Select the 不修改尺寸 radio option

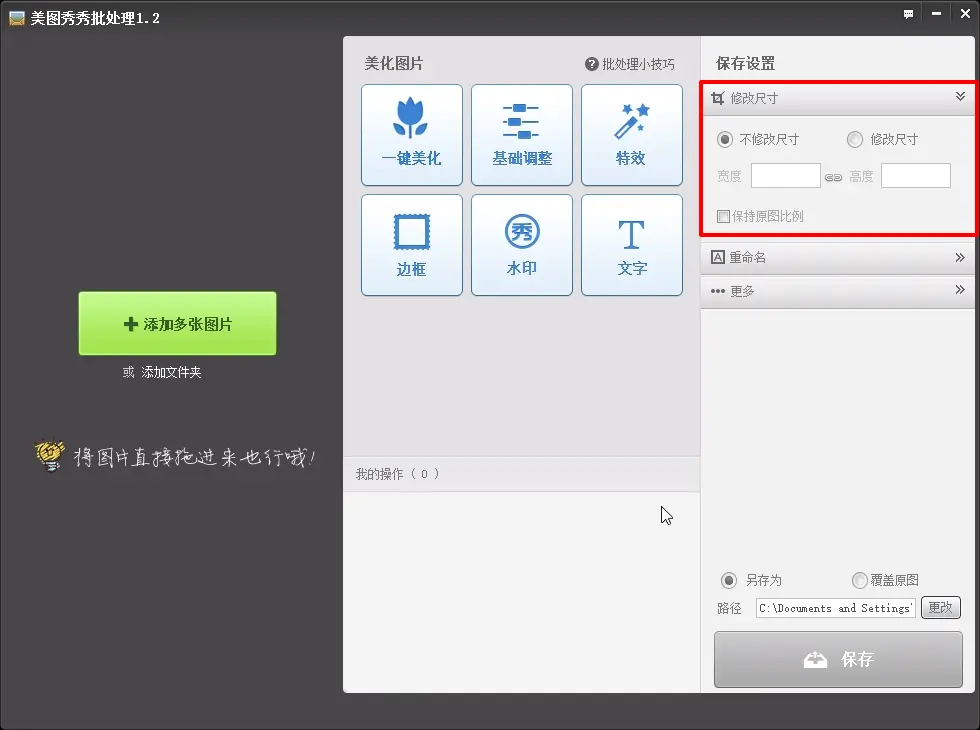coord(724,139)
